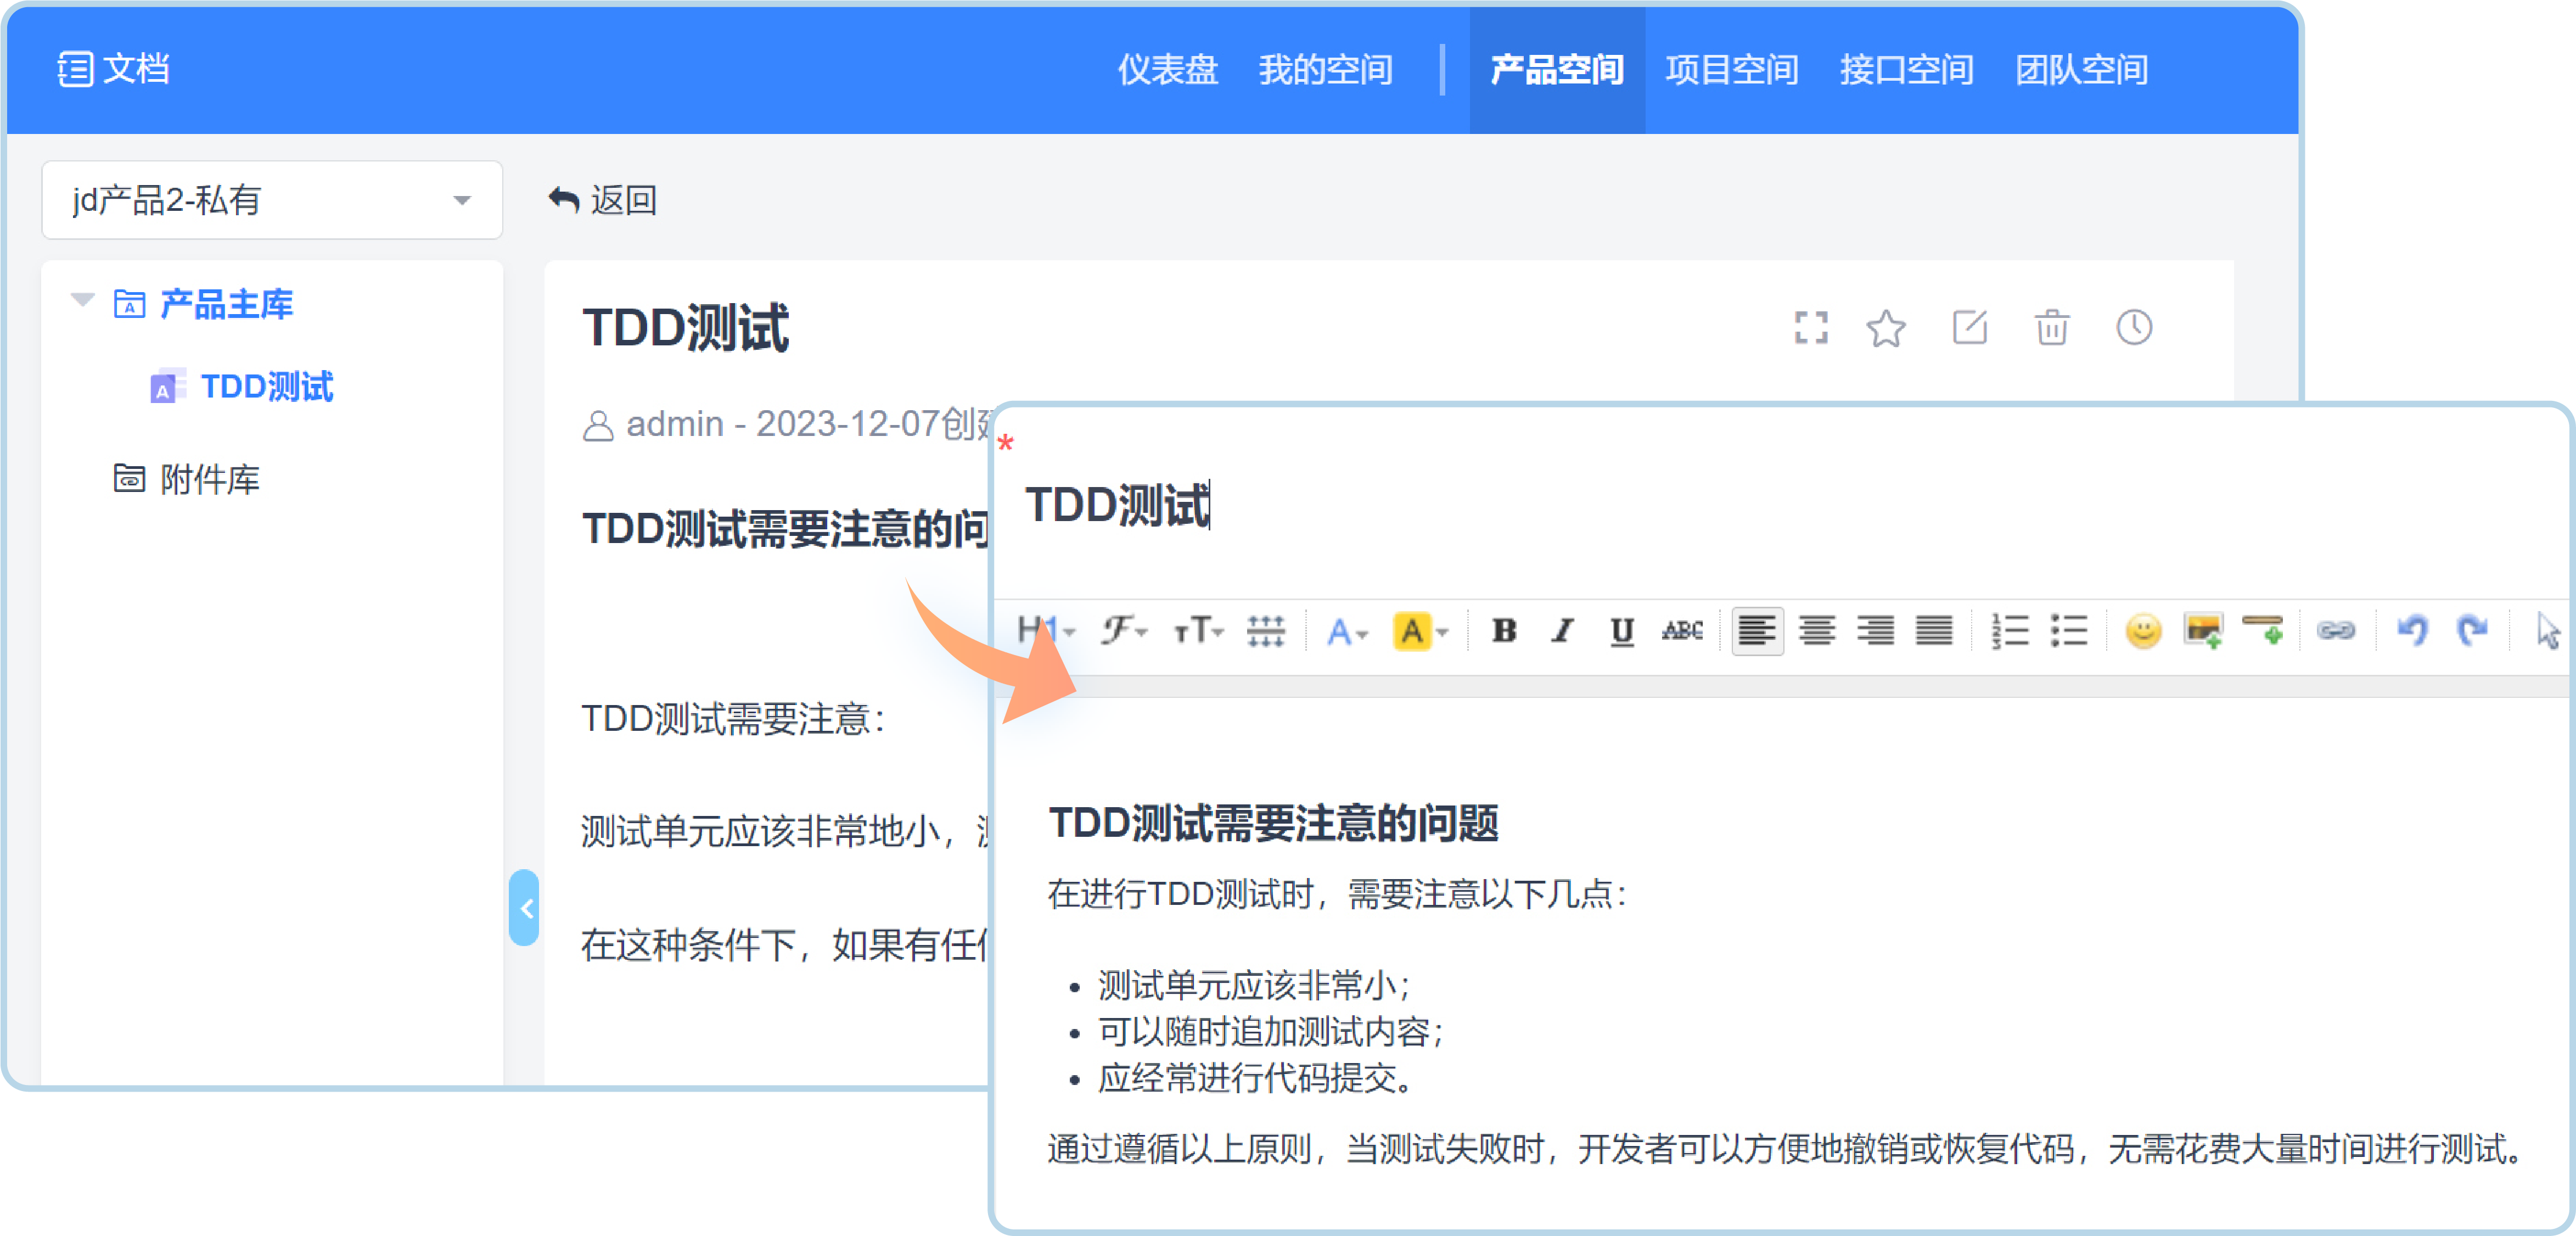This screenshot has width=2576, height=1236.
Task: Switch to 项目空间 tab
Action: pyautogui.click(x=1732, y=70)
